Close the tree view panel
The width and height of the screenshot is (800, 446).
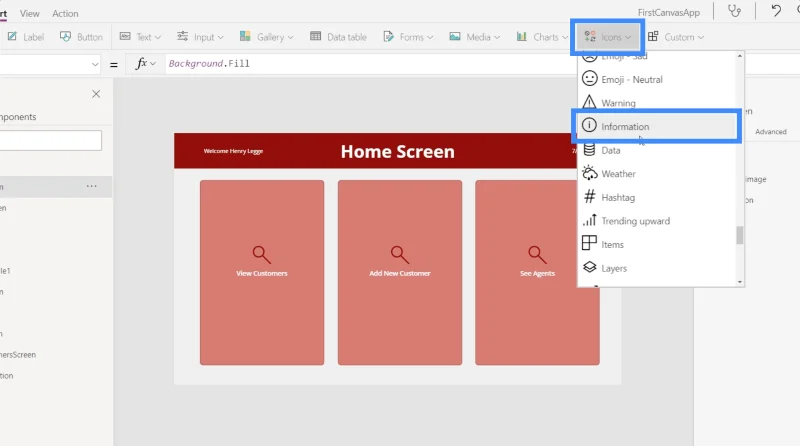(x=96, y=94)
